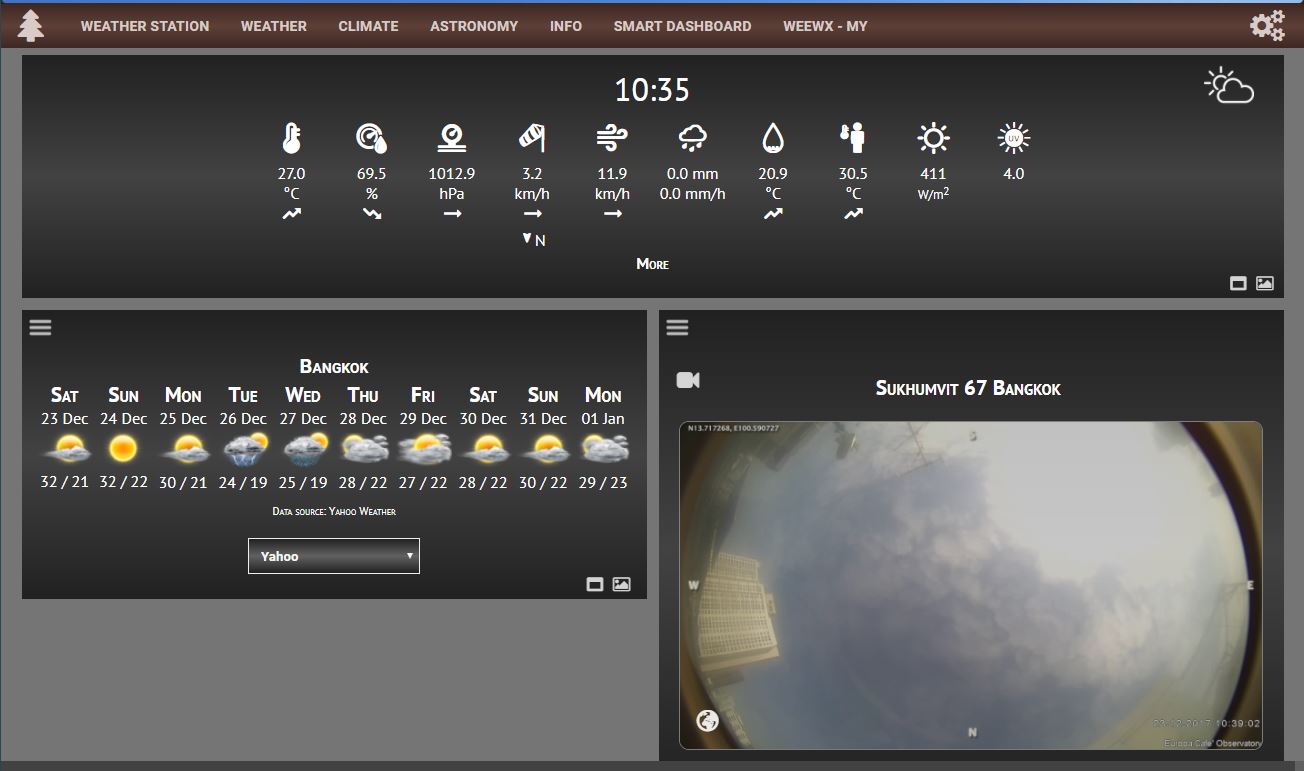This screenshot has width=1304, height=771.
Task: Click the image icon in the forecast panel
Action: [621, 584]
